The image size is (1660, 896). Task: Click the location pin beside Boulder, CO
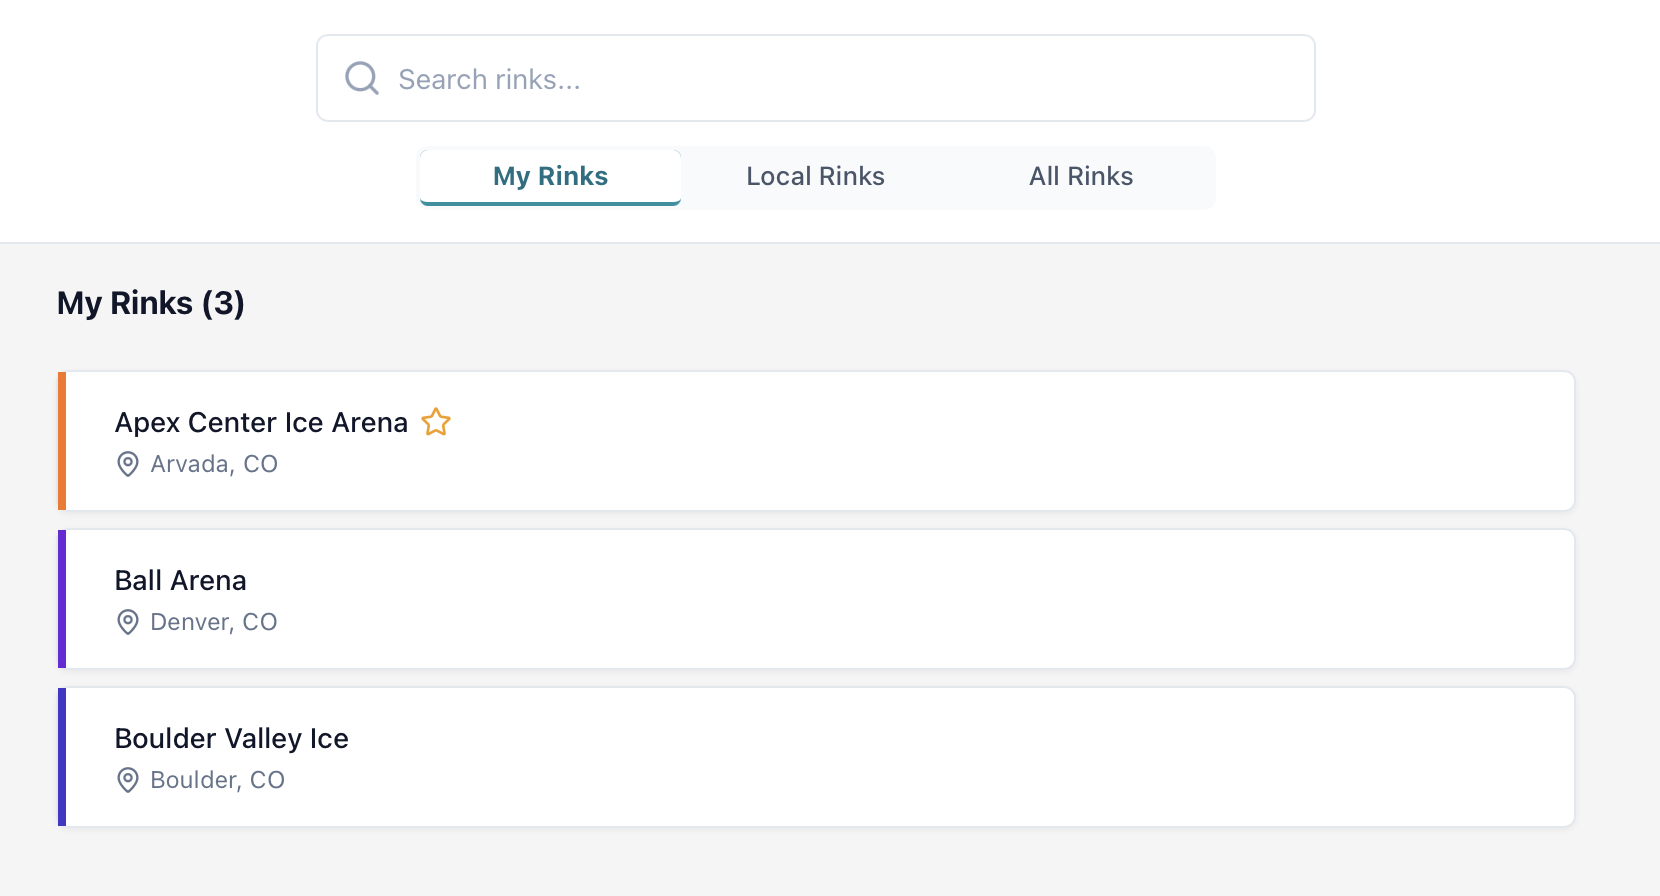(128, 780)
